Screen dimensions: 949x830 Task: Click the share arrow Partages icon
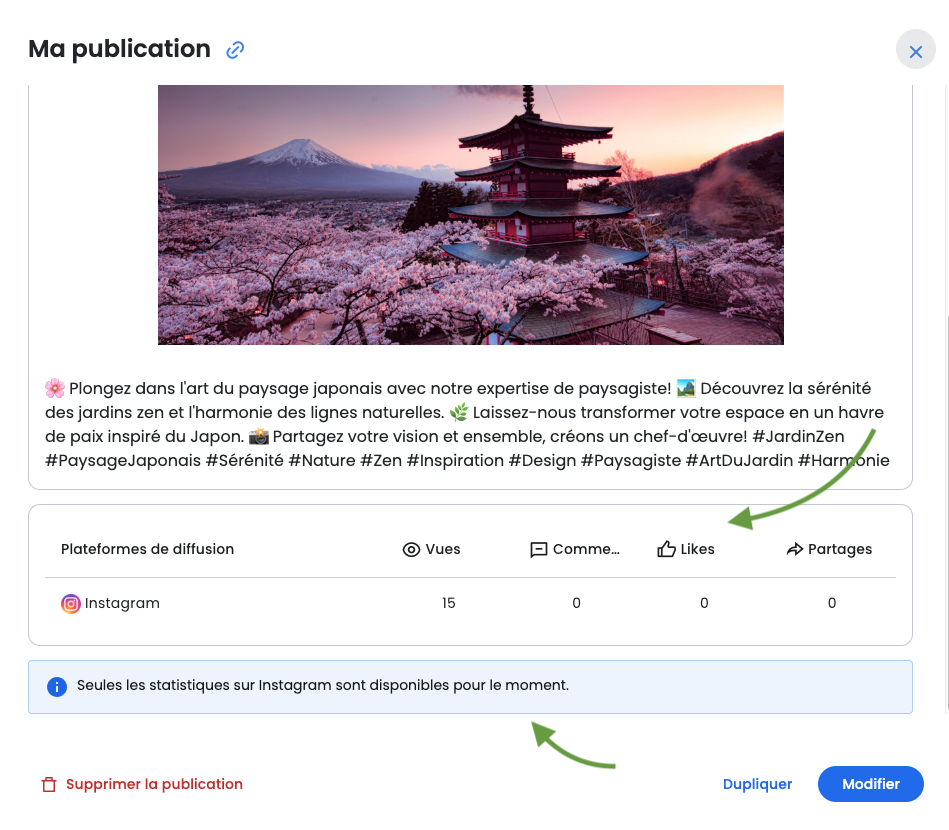click(795, 549)
